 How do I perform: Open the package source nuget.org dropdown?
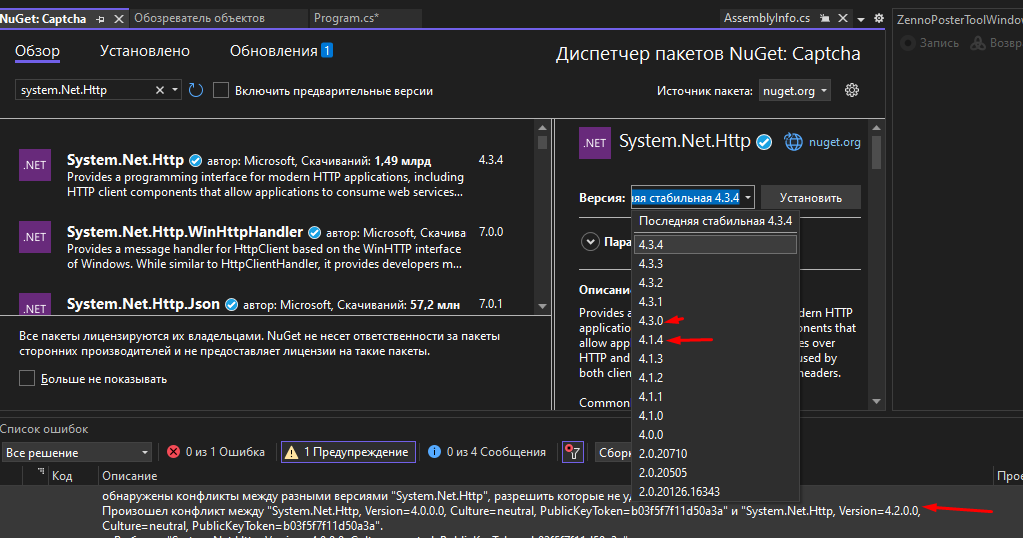pyautogui.click(x=794, y=90)
